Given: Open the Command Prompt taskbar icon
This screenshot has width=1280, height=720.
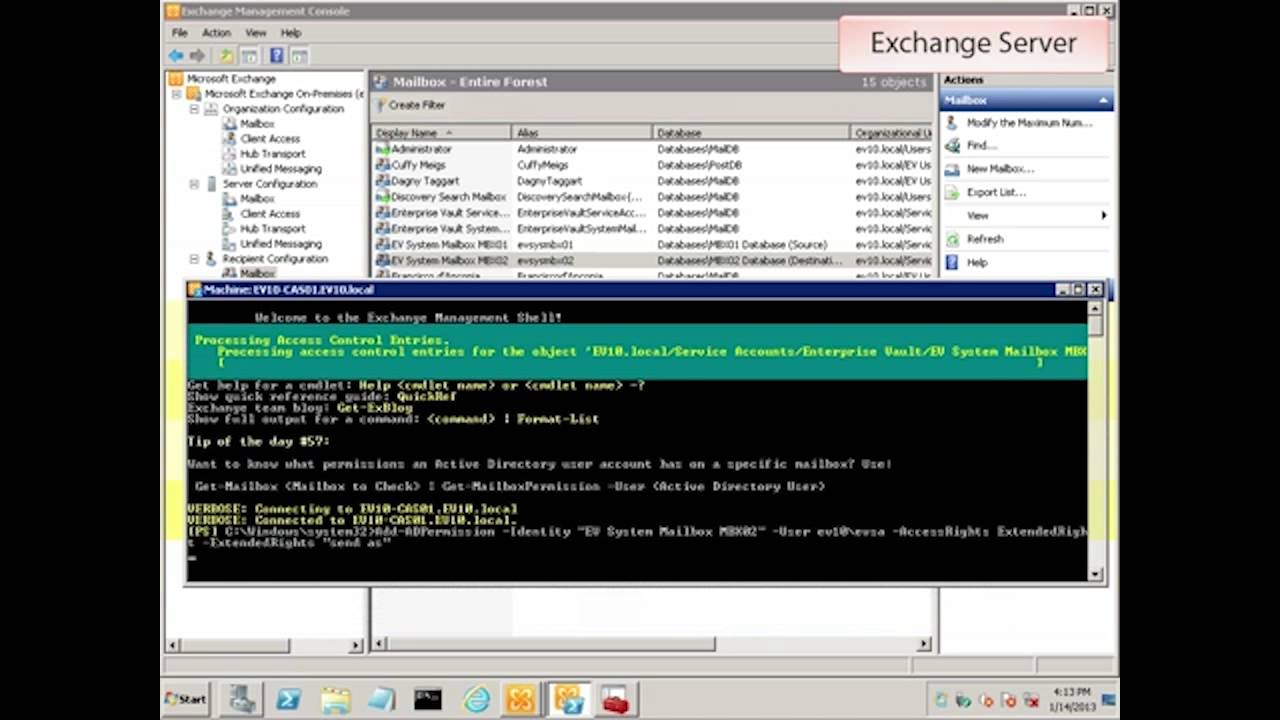Looking at the screenshot, I should click(x=428, y=699).
